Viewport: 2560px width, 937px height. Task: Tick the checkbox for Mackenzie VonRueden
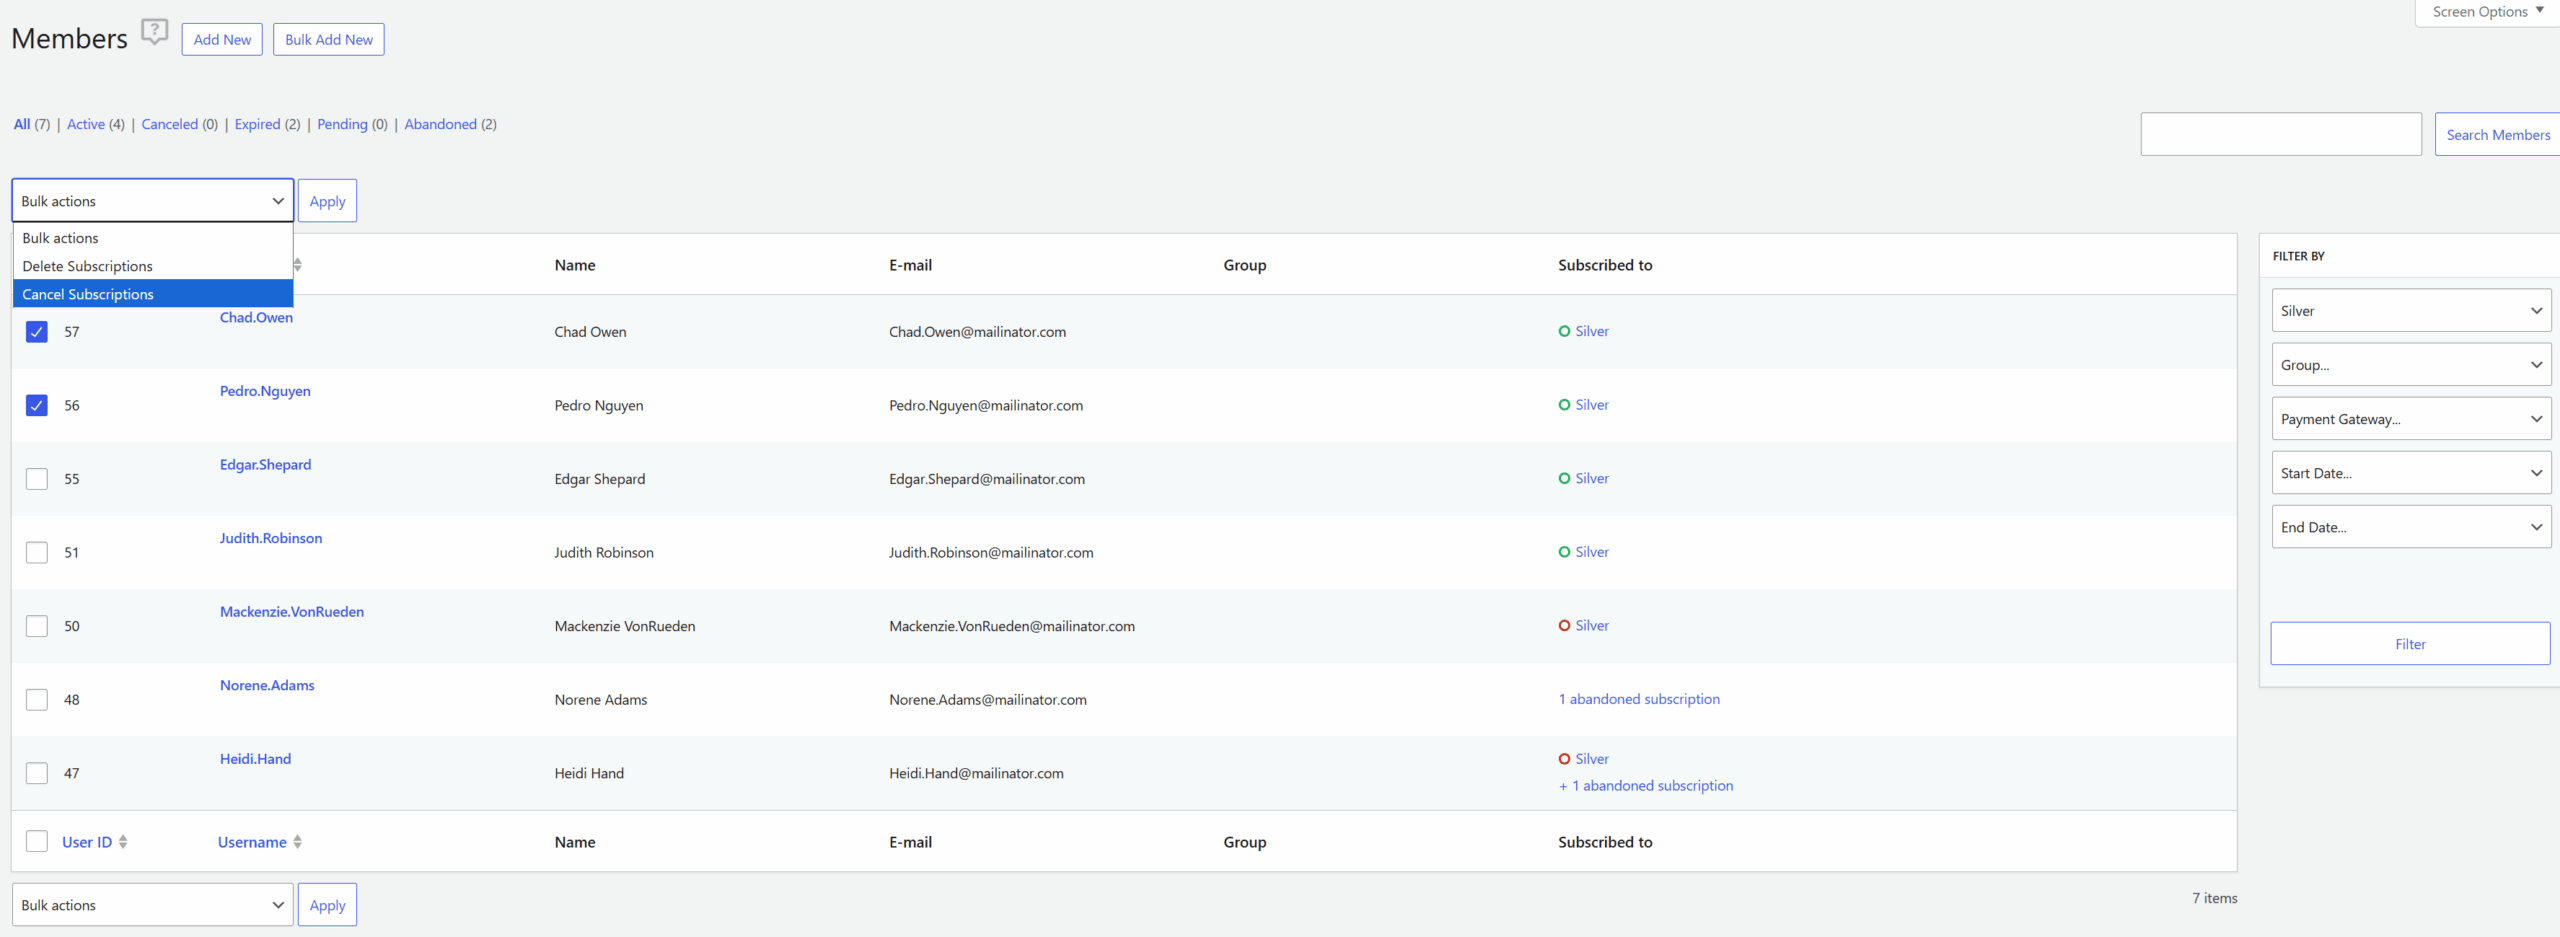(x=37, y=626)
